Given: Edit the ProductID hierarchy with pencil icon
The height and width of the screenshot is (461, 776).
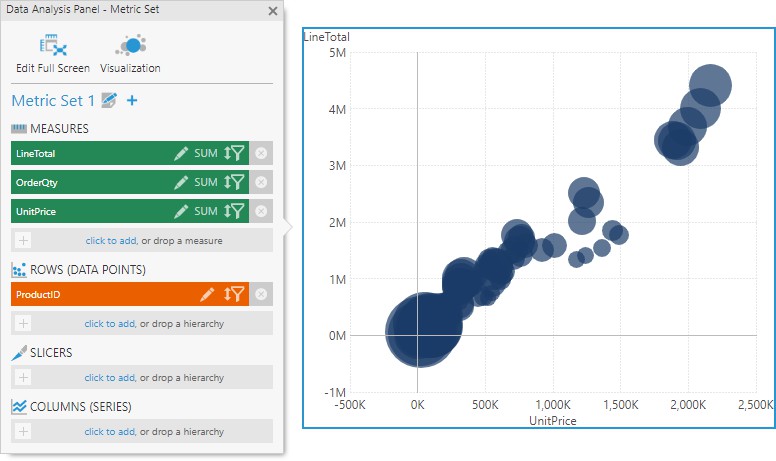Looking at the screenshot, I should click(207, 294).
